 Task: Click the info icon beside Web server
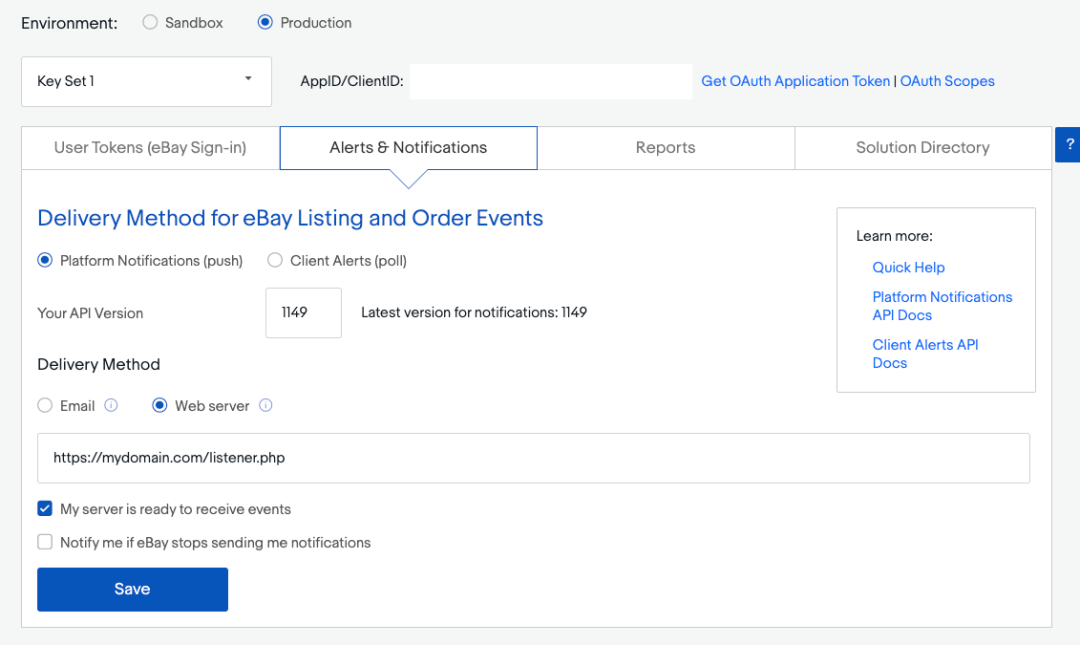click(266, 406)
